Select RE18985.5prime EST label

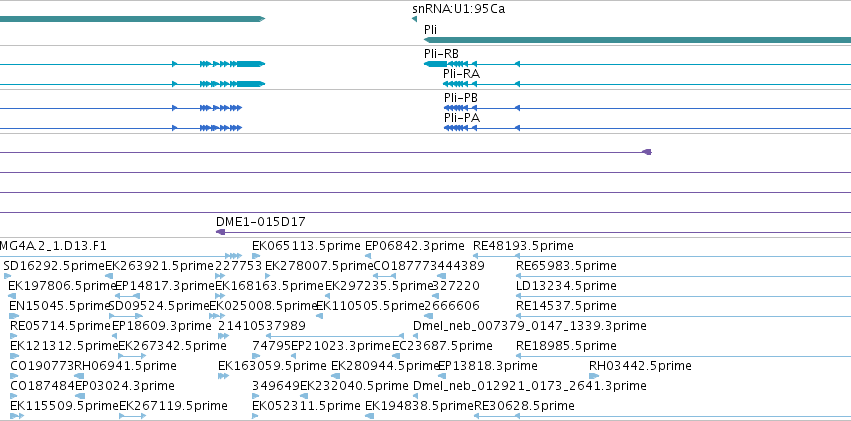pos(567,346)
